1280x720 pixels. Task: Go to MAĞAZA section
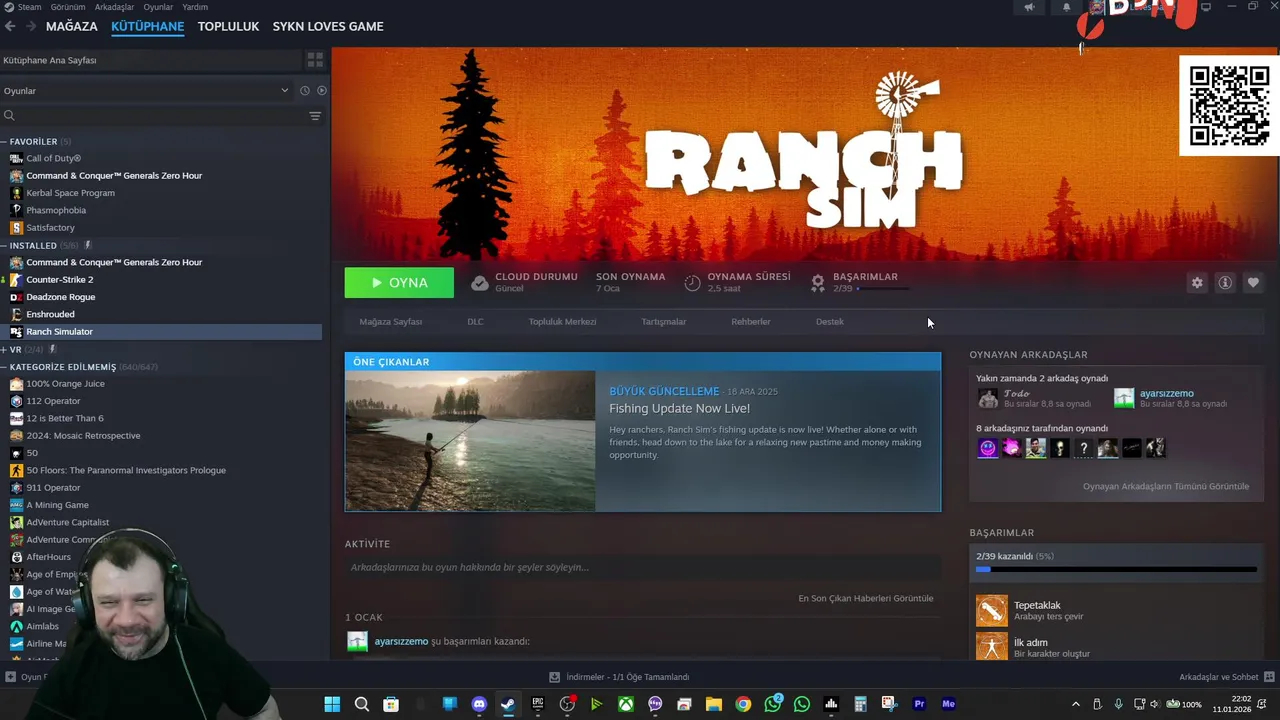(x=72, y=26)
